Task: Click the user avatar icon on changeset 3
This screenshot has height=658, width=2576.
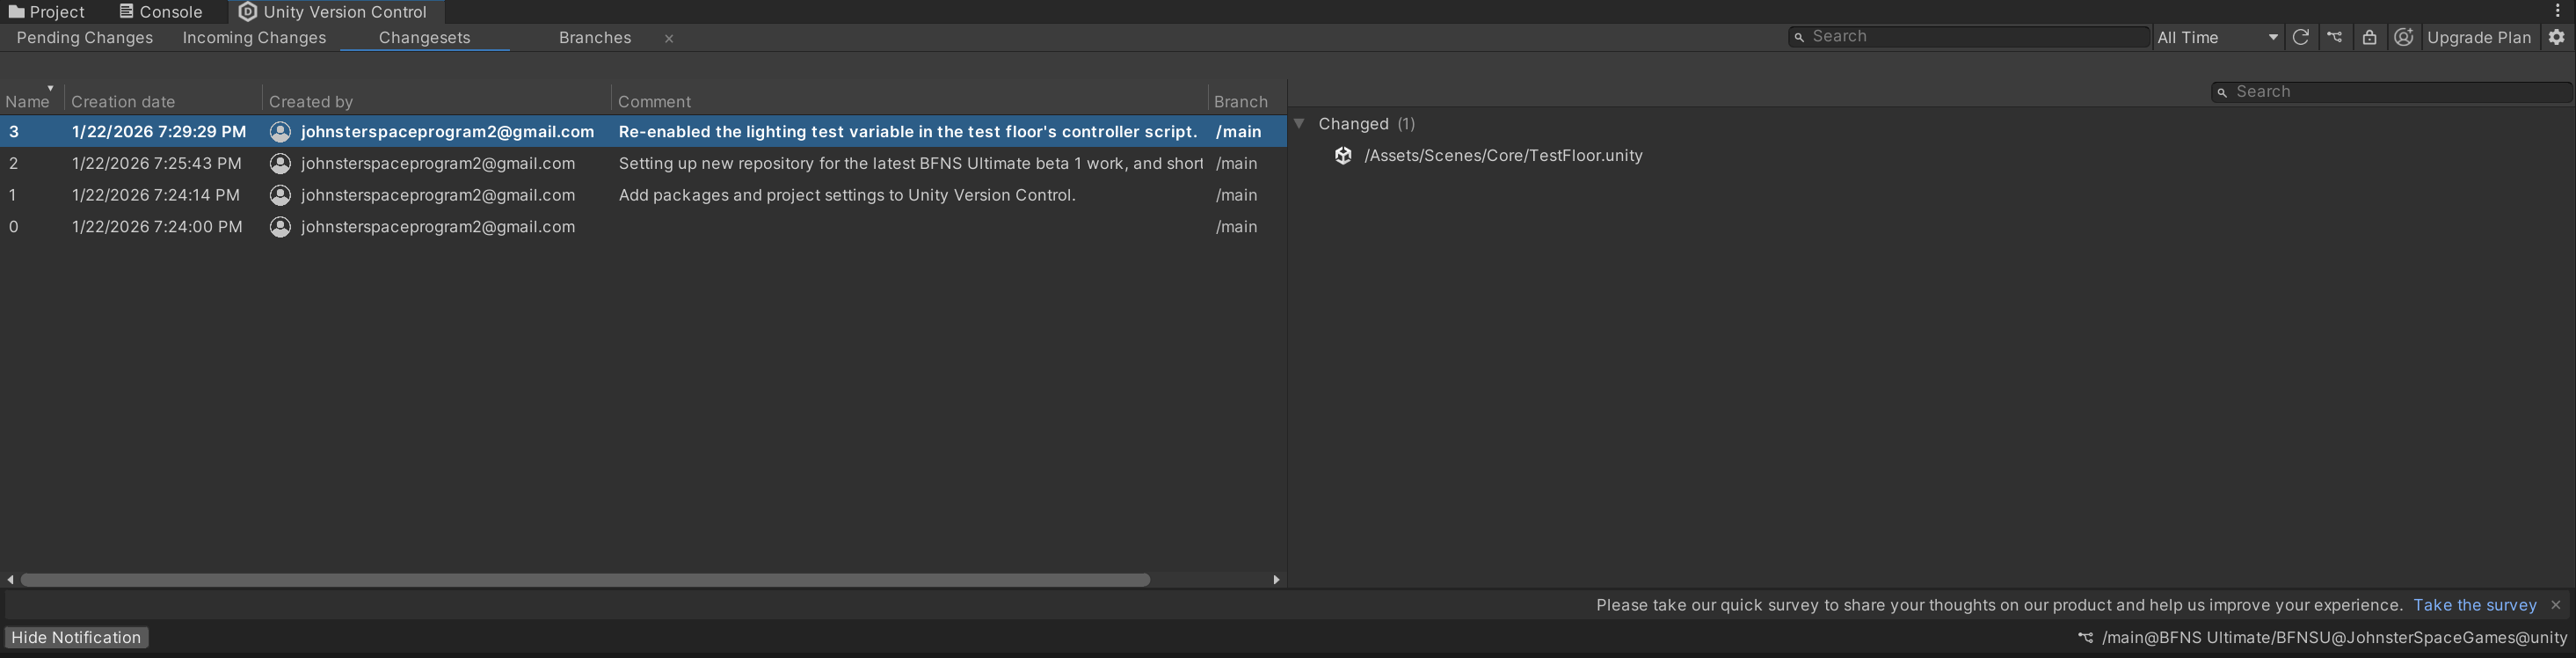Action: click(x=280, y=132)
